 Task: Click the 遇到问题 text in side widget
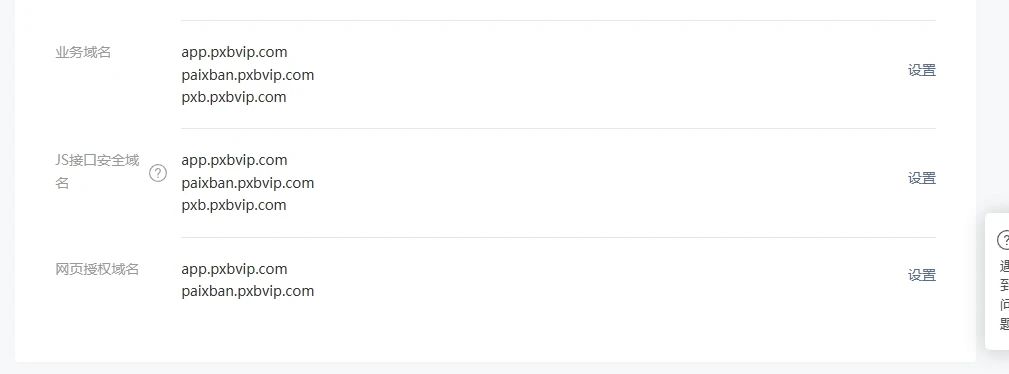pyautogui.click(x=1004, y=295)
